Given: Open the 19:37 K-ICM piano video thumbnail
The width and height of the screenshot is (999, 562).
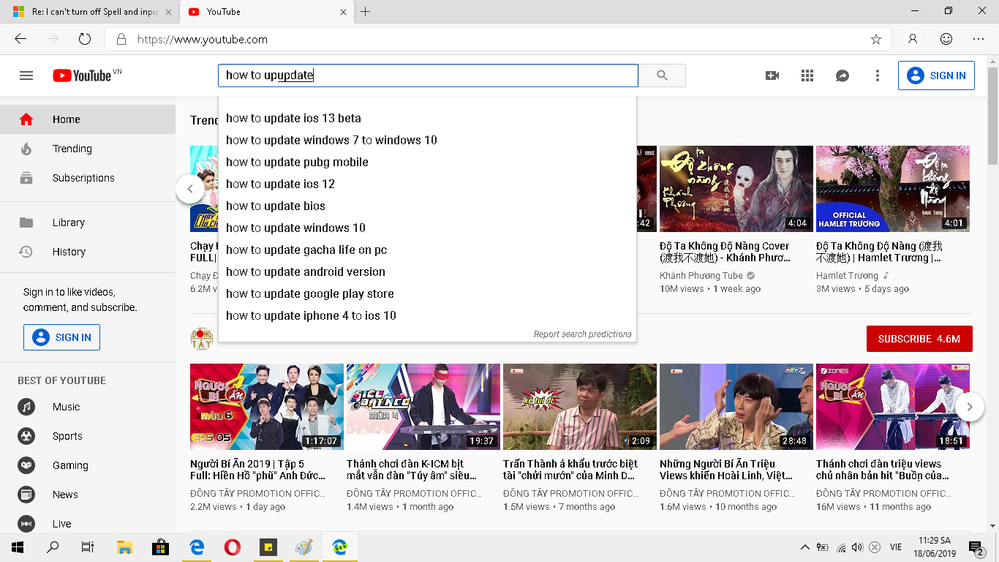Looking at the screenshot, I should [x=423, y=407].
